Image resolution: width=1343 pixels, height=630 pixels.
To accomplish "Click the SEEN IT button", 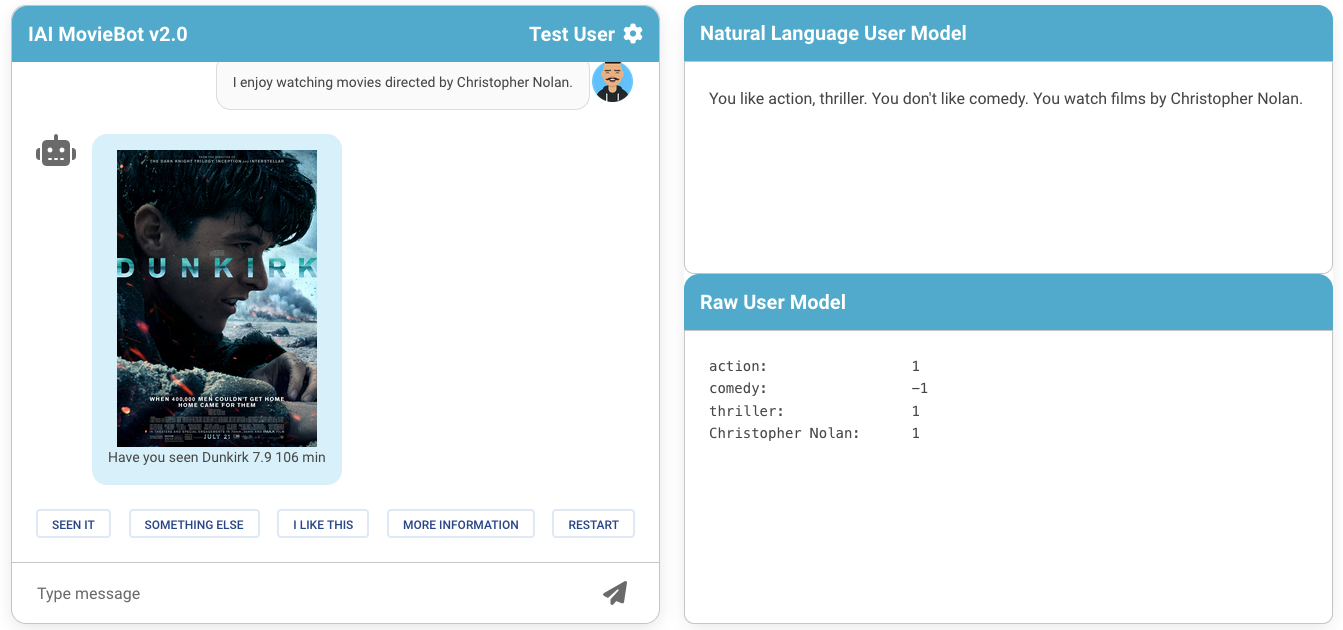I will tap(73, 524).
